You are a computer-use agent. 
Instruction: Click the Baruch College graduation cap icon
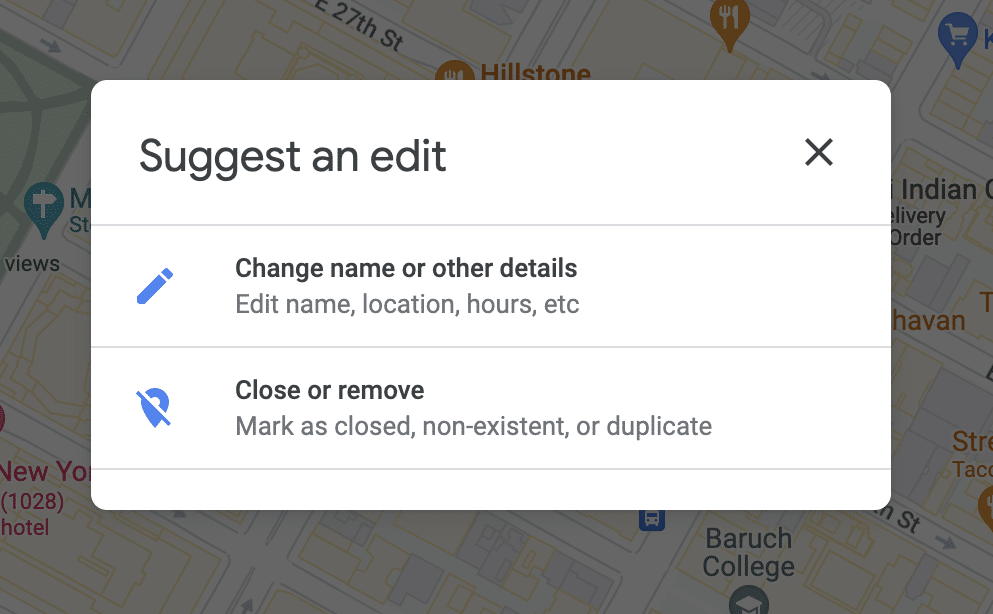pyautogui.click(x=749, y=600)
